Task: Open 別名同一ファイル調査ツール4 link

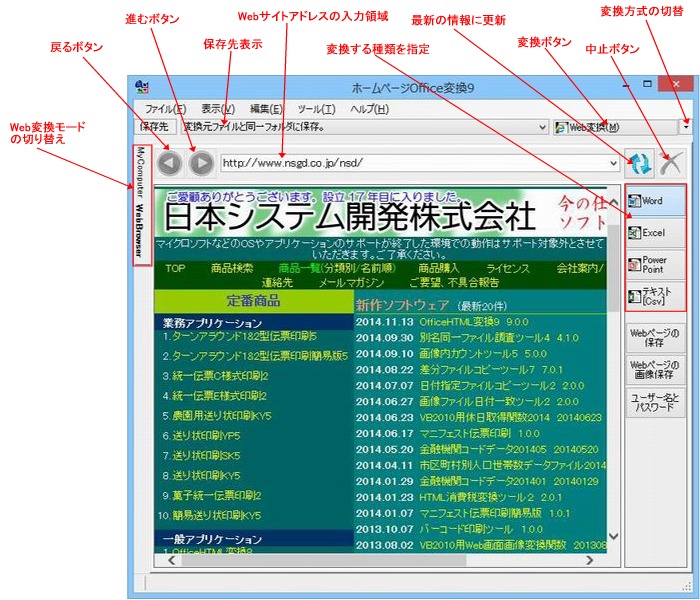Action: coord(499,338)
